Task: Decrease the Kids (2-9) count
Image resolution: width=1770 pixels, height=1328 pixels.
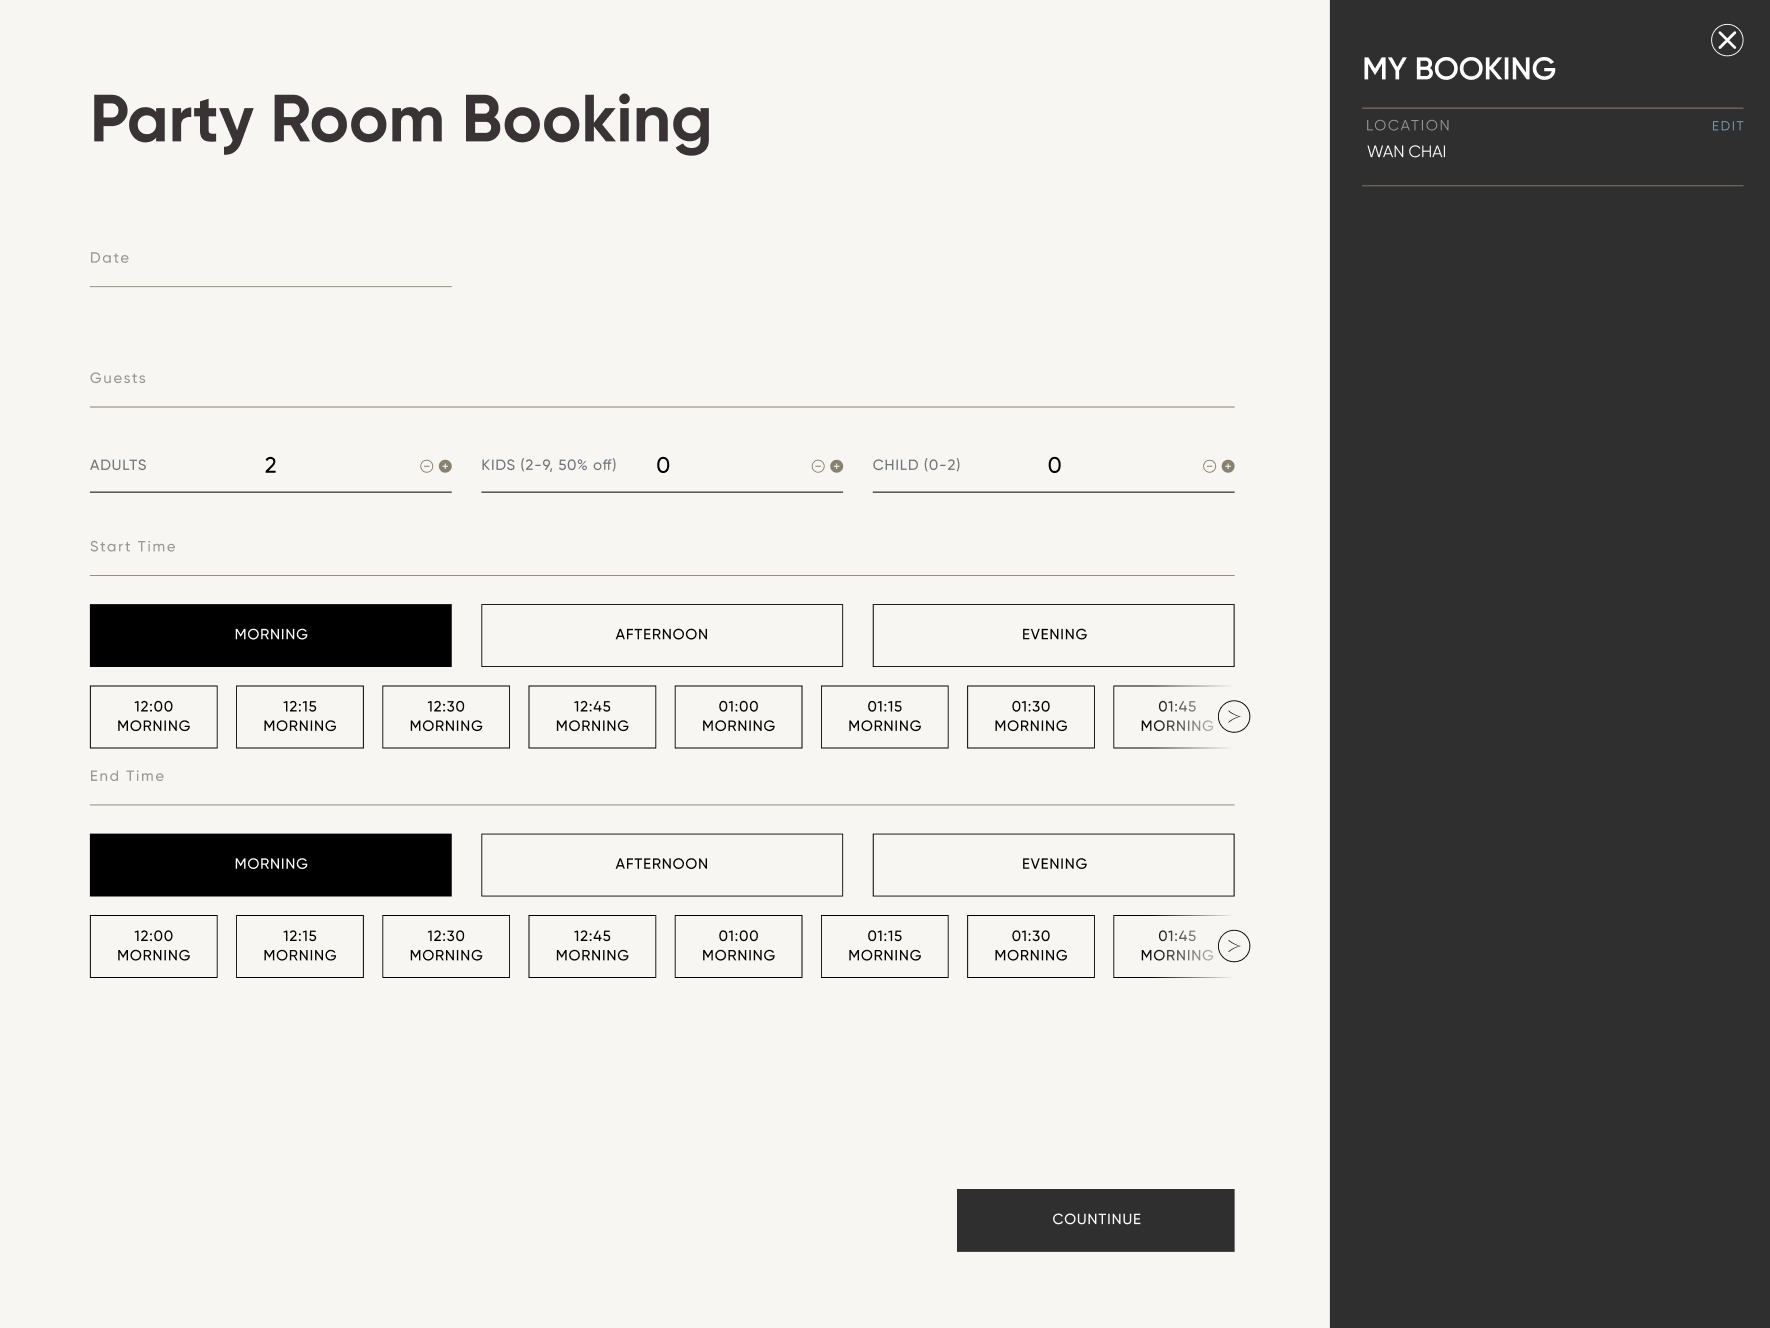Action: (x=817, y=466)
